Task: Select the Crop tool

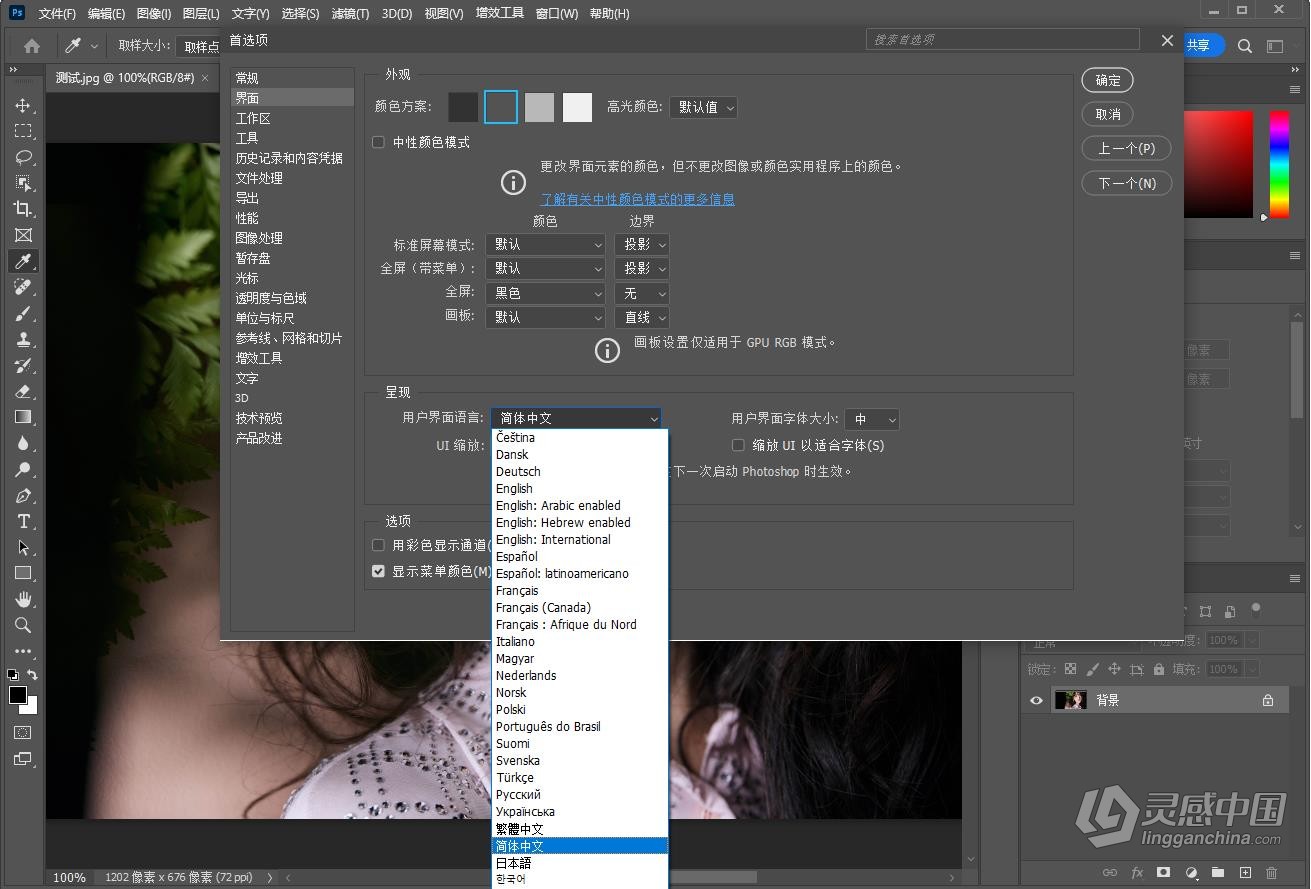Action: click(23, 209)
